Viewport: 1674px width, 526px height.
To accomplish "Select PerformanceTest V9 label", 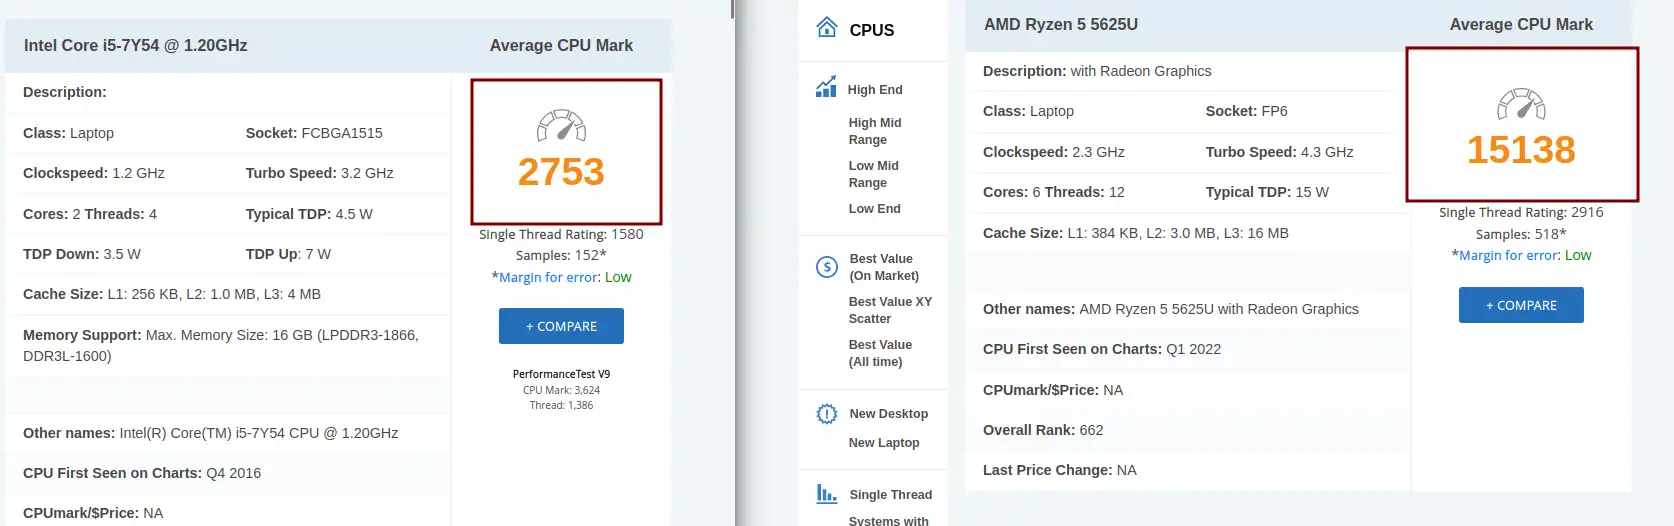I will coord(561,374).
